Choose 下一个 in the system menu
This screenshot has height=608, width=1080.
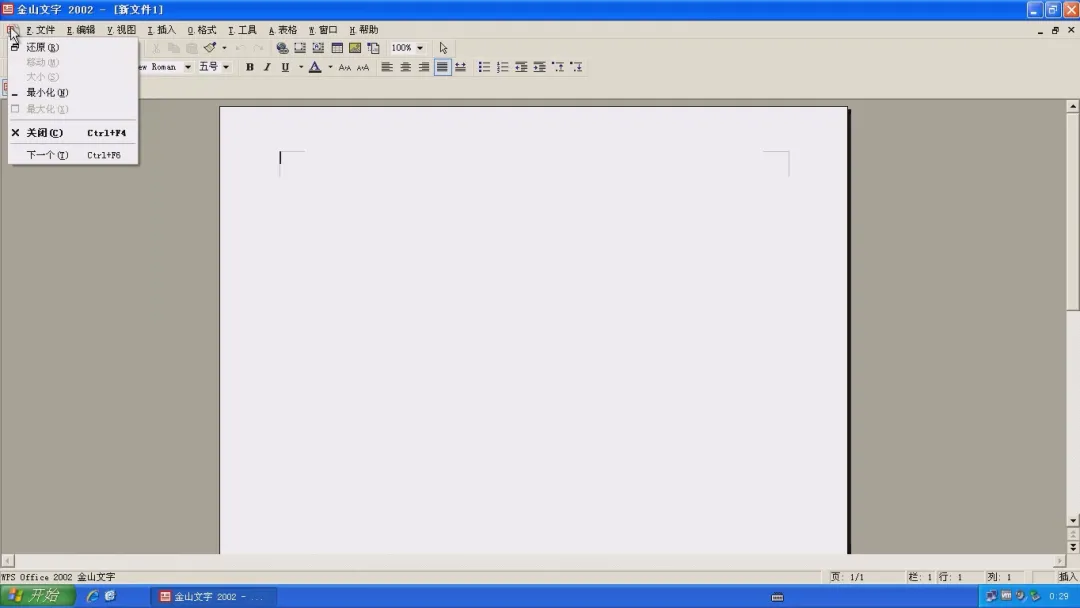click(x=72, y=155)
